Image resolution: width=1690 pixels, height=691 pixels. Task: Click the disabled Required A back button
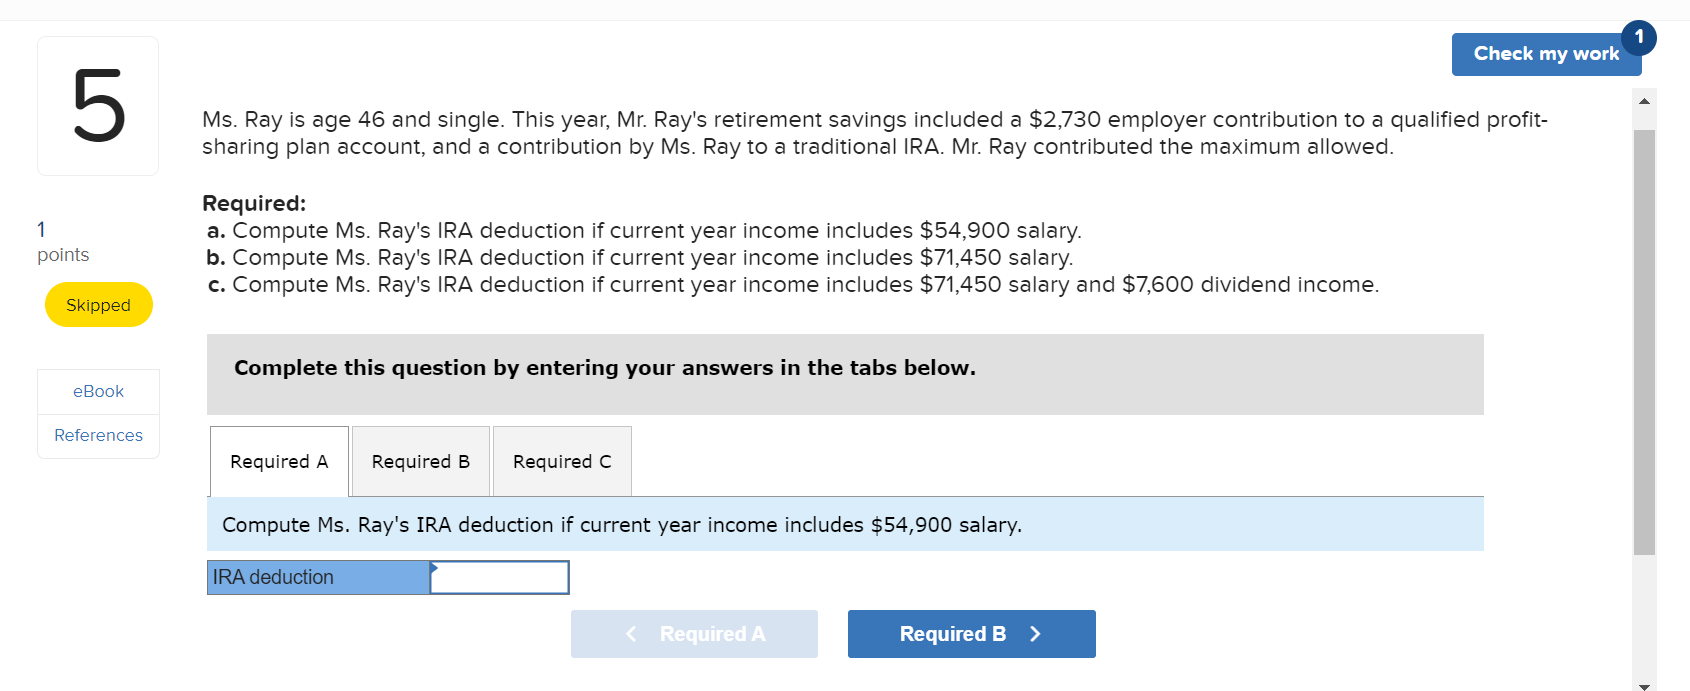pyautogui.click(x=694, y=633)
